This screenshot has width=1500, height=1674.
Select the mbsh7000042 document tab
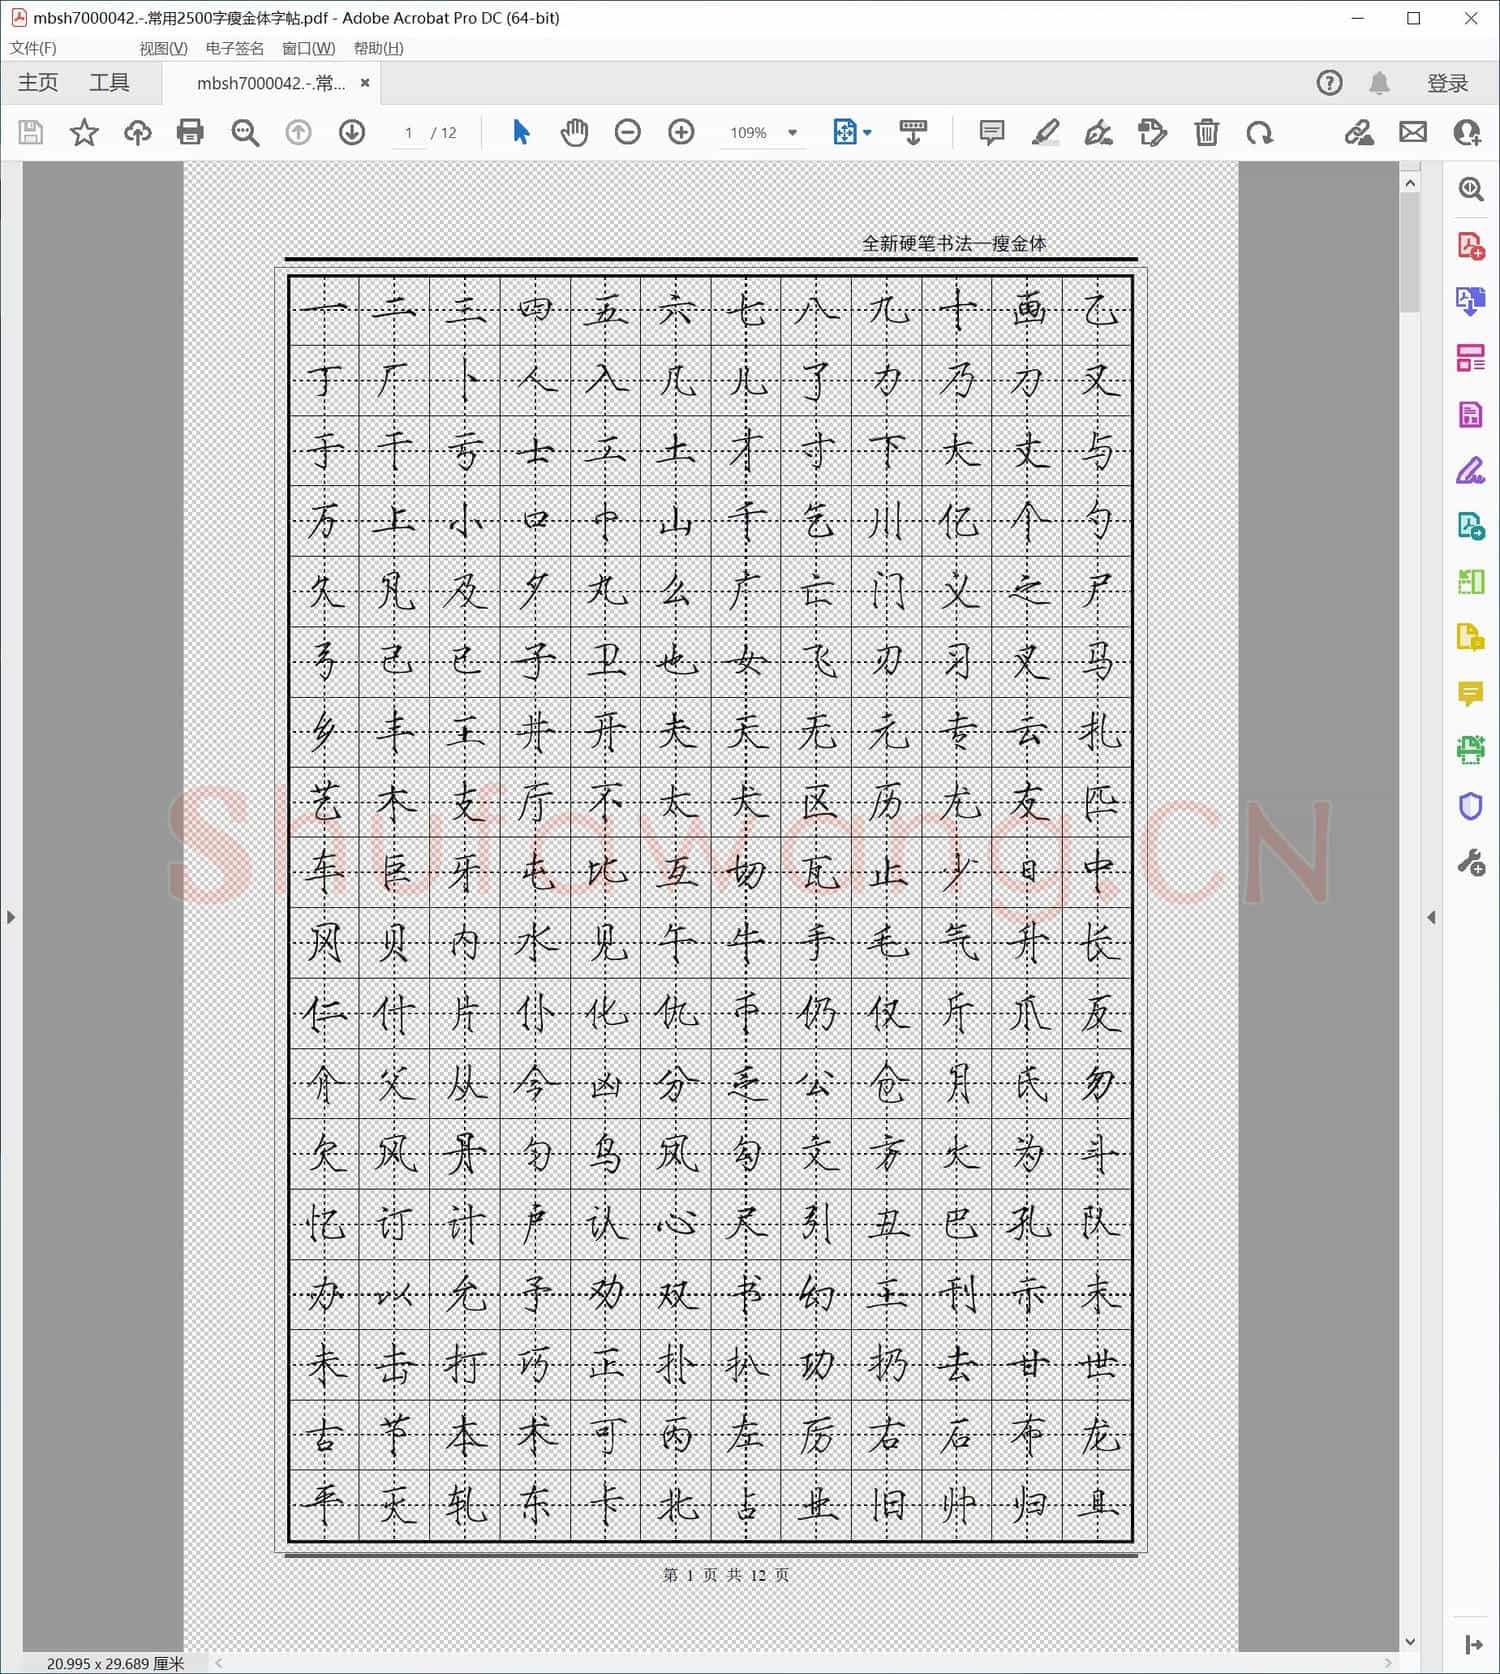(271, 83)
